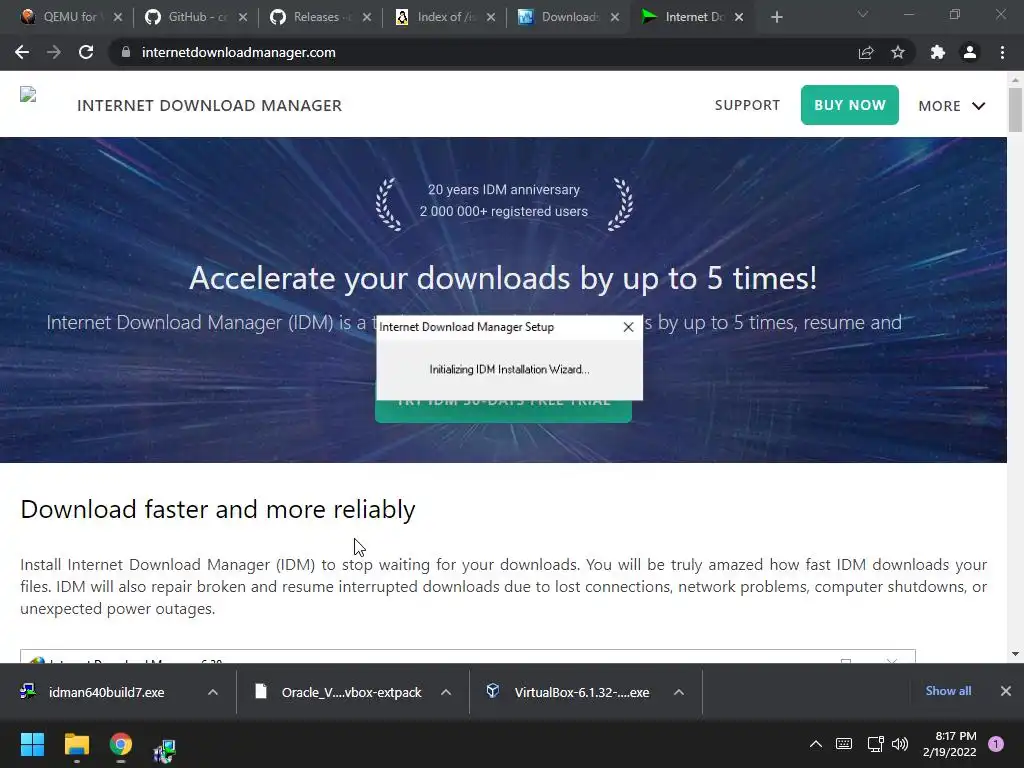Open the notification badge
The height and width of the screenshot is (768, 1024).
pos(996,744)
